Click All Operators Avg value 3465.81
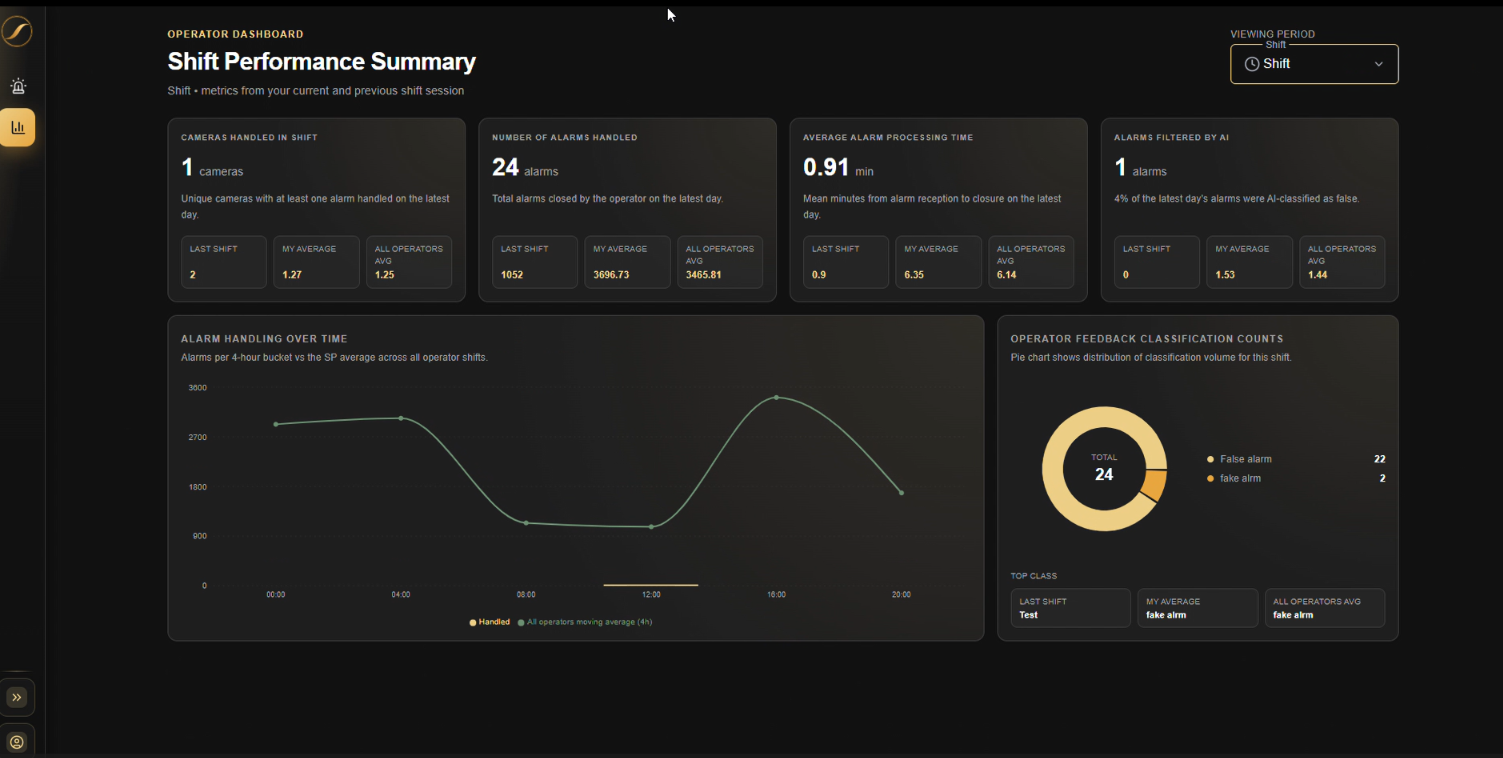 [x=703, y=274]
